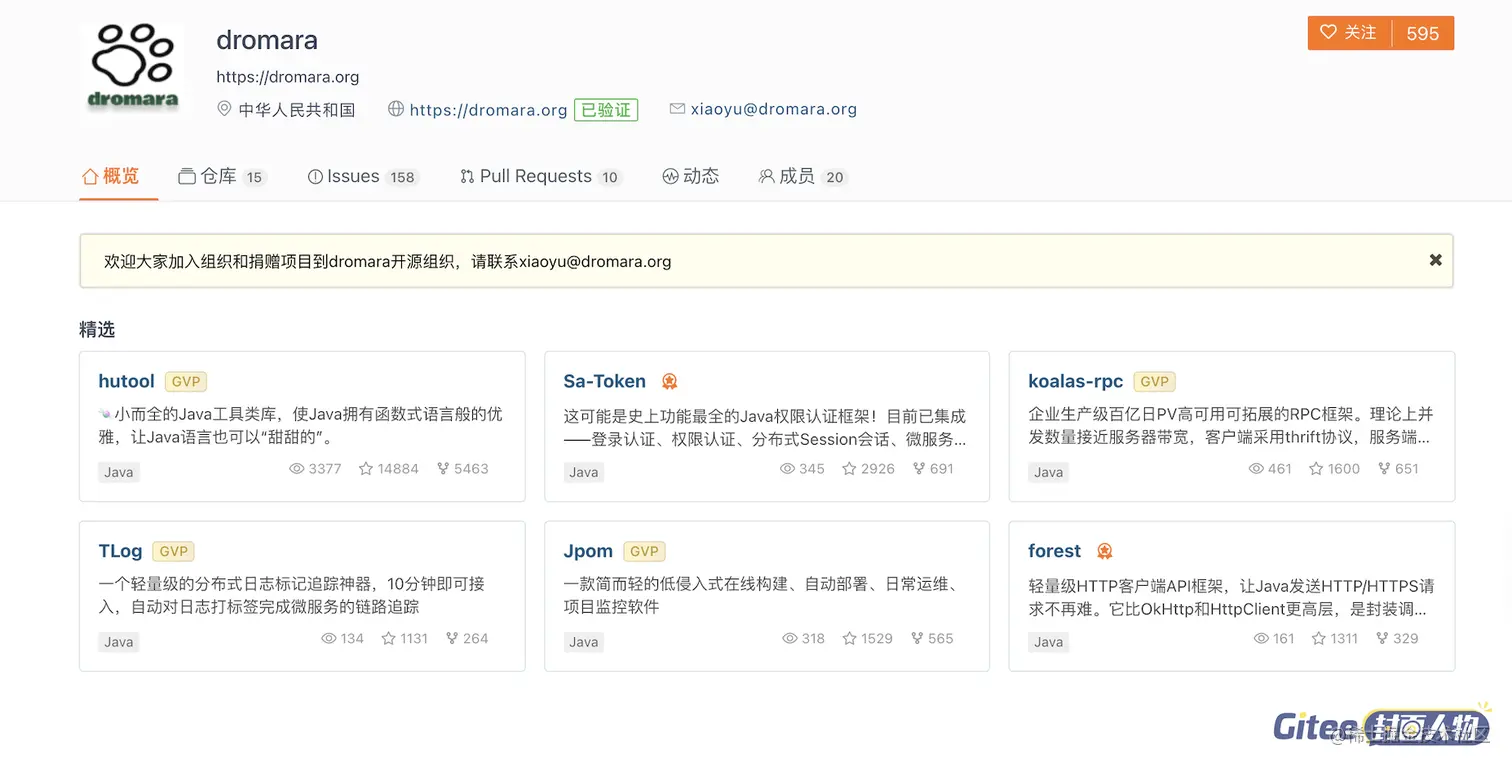Click the 1600 star count on koalas-rpc
The image size is (1512, 767).
(1344, 468)
